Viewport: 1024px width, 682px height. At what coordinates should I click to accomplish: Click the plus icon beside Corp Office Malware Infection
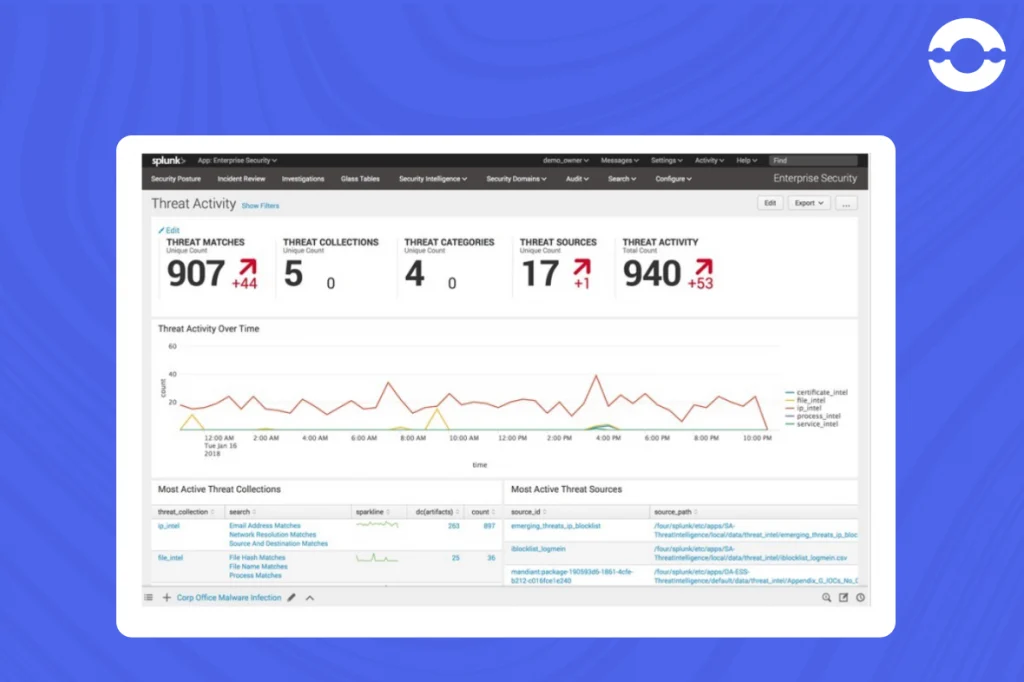pos(167,598)
